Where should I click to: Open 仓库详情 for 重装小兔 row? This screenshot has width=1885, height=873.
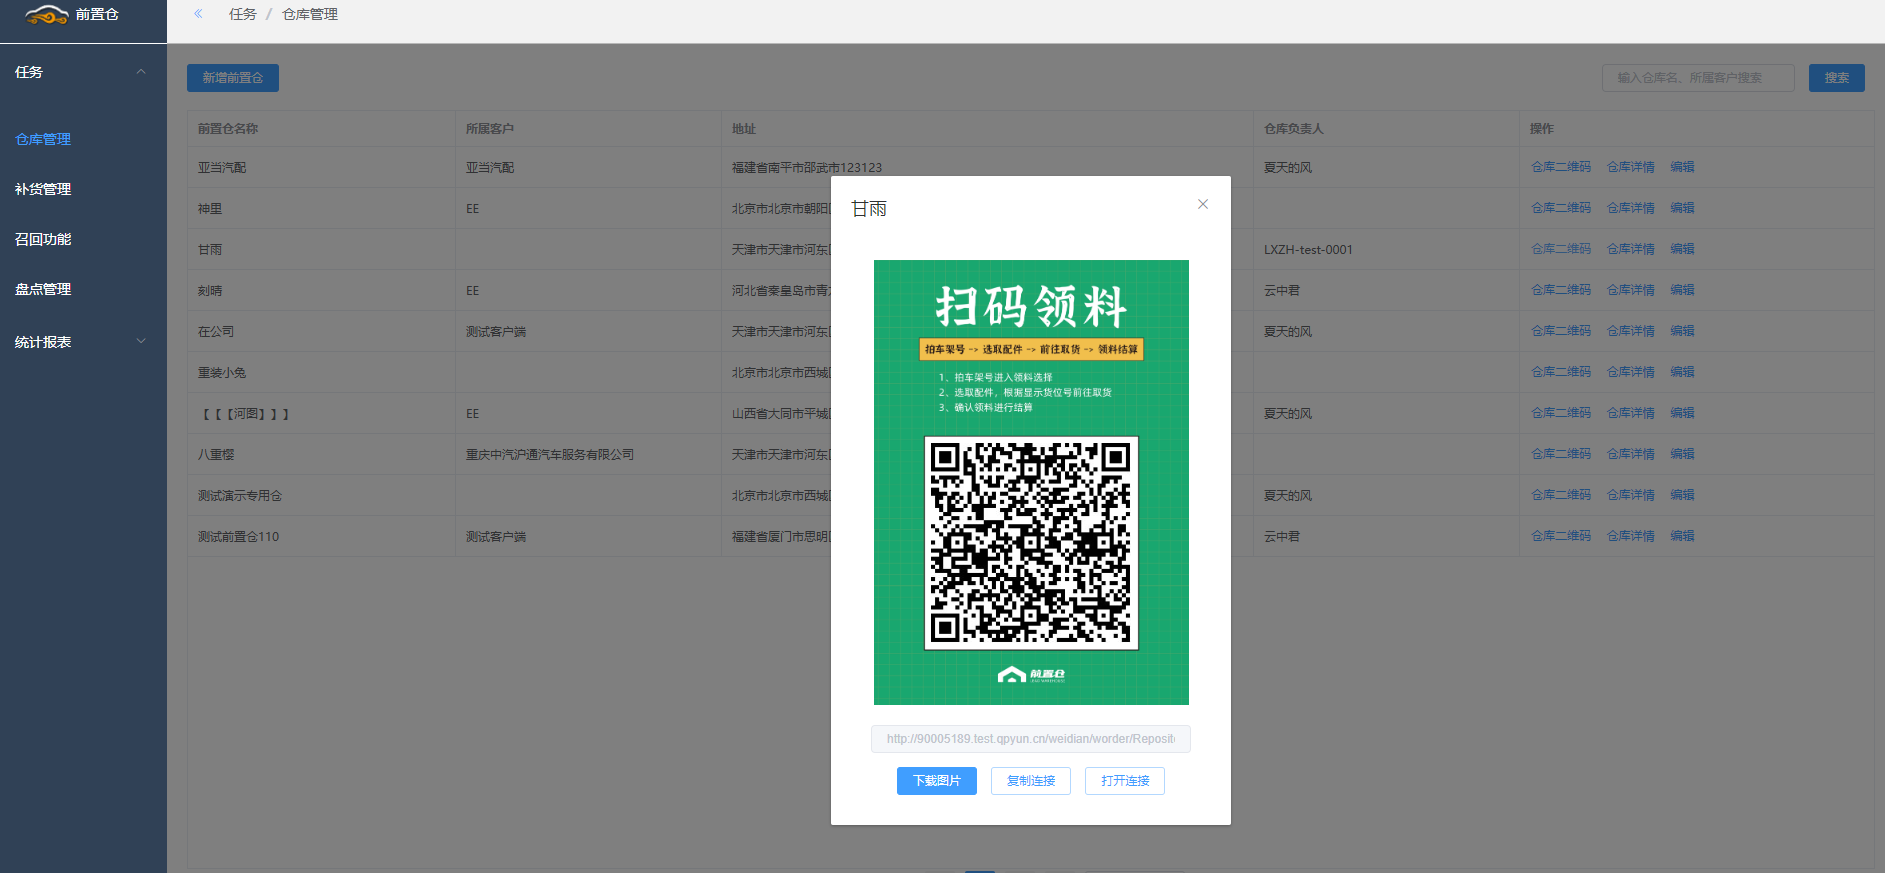tap(1631, 372)
